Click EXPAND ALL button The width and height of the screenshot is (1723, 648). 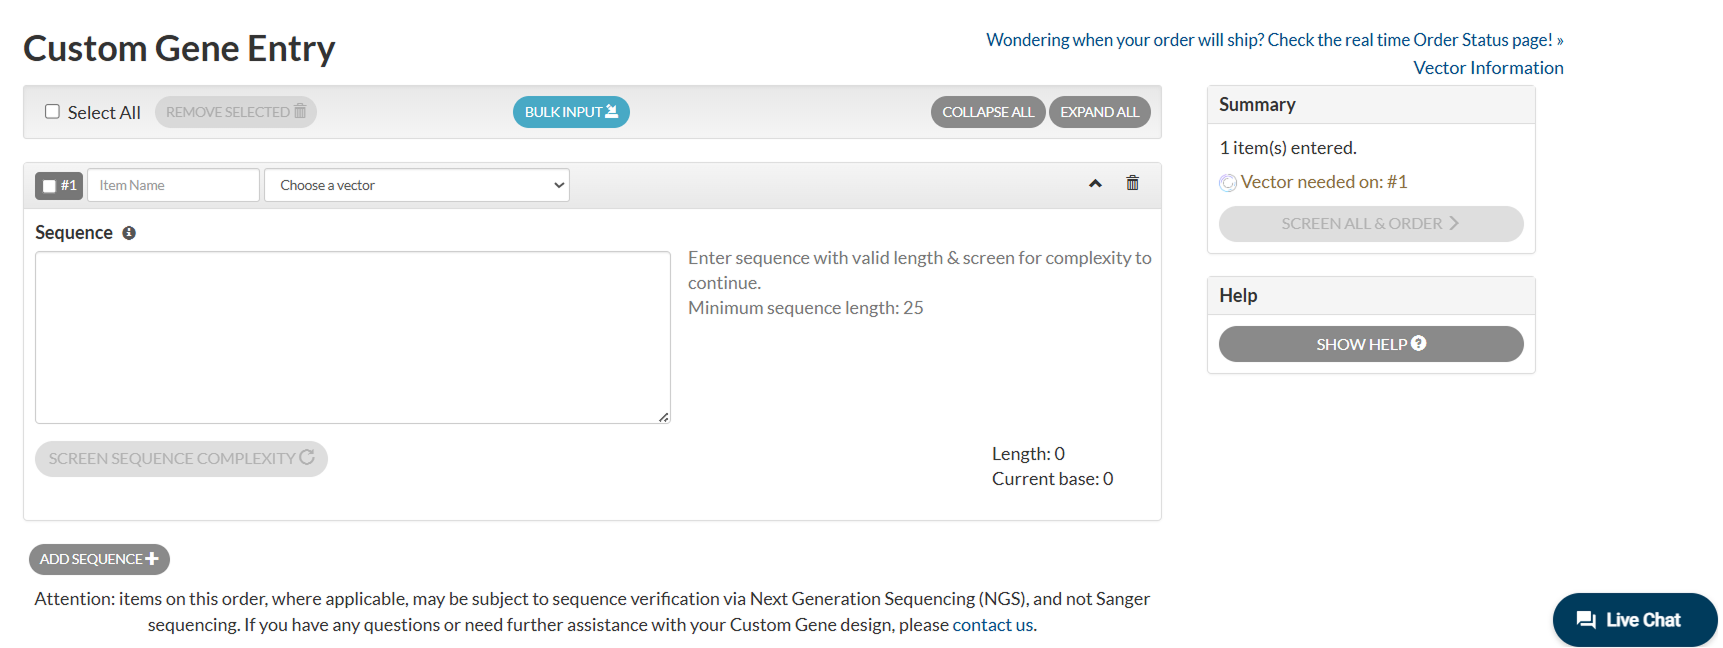click(1100, 112)
